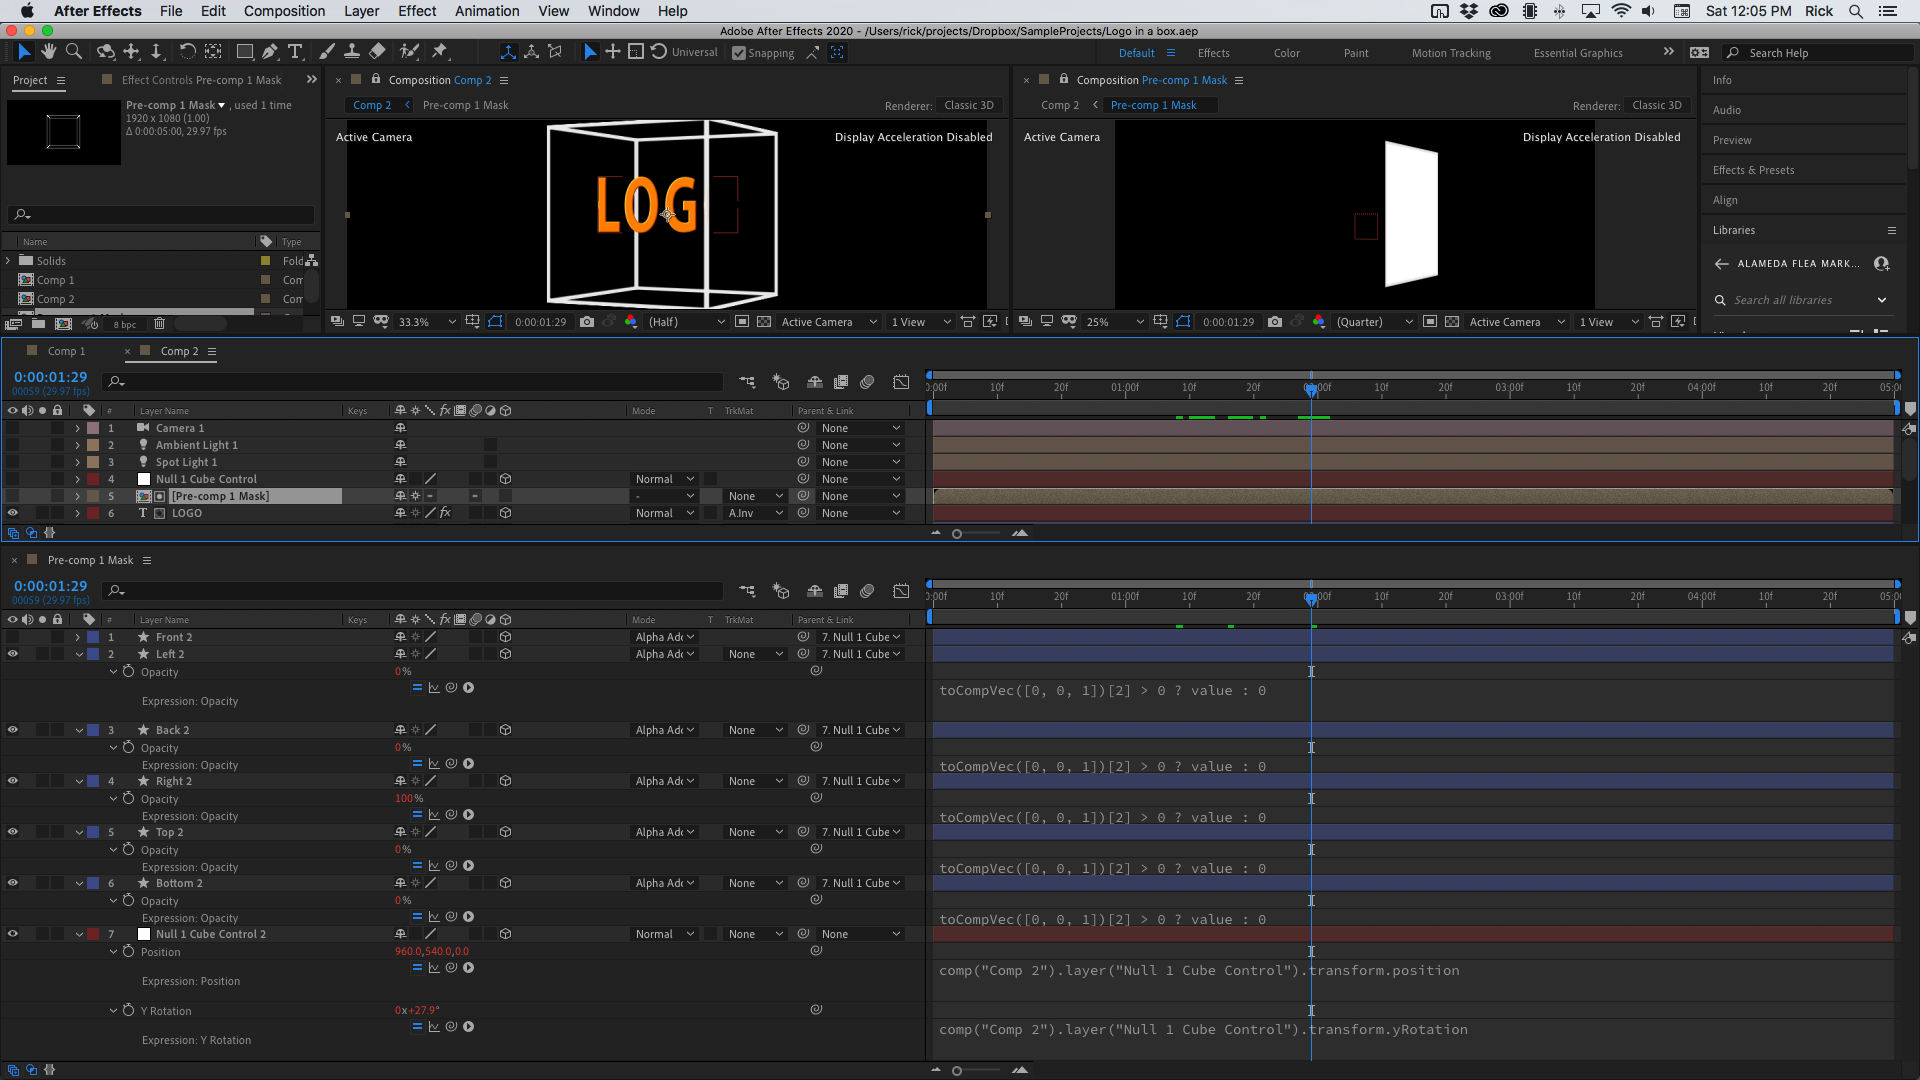Open the Graph Editor in the timeline
This screenshot has height=1080, width=1920.
click(901, 382)
